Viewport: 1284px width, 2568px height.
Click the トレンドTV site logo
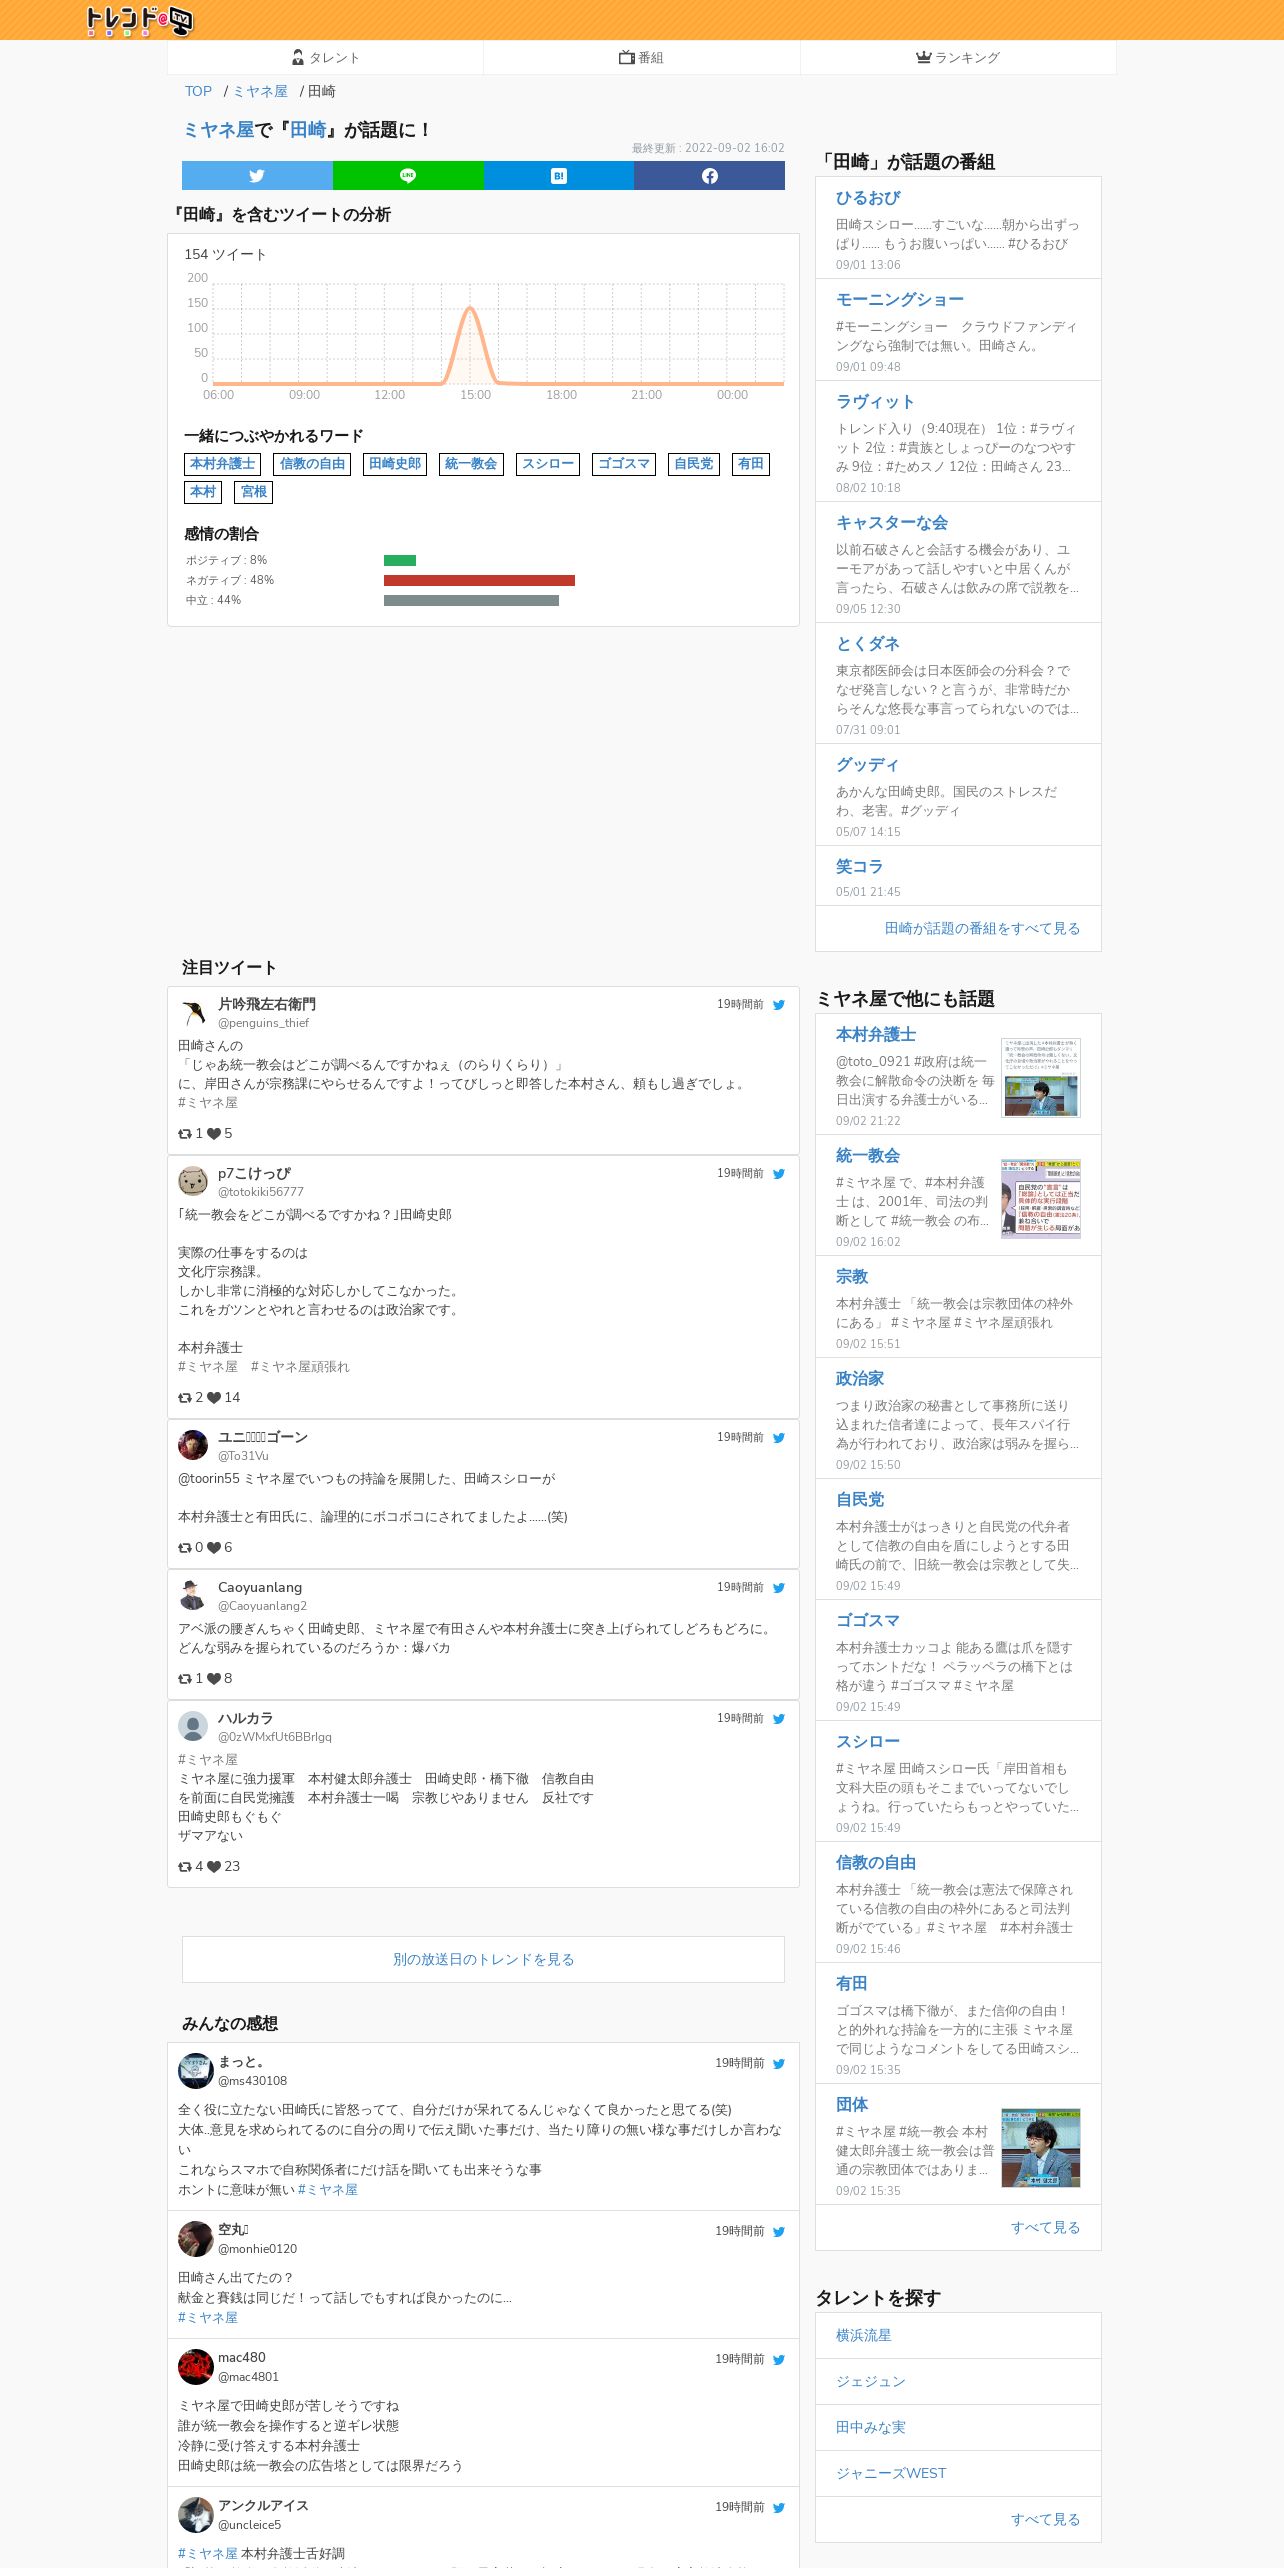tap(139, 20)
